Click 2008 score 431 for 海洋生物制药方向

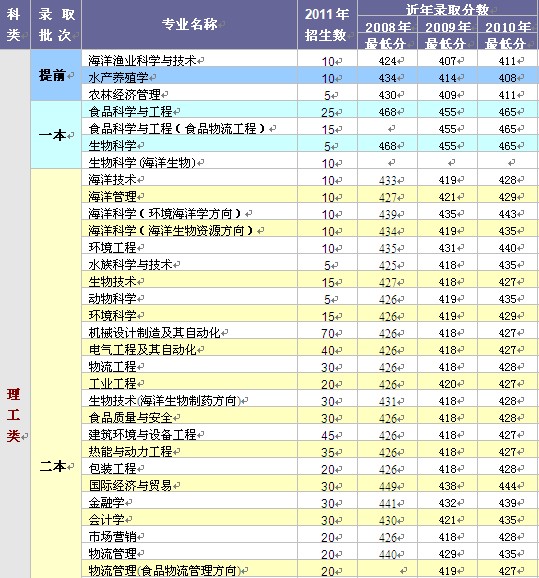click(x=387, y=401)
